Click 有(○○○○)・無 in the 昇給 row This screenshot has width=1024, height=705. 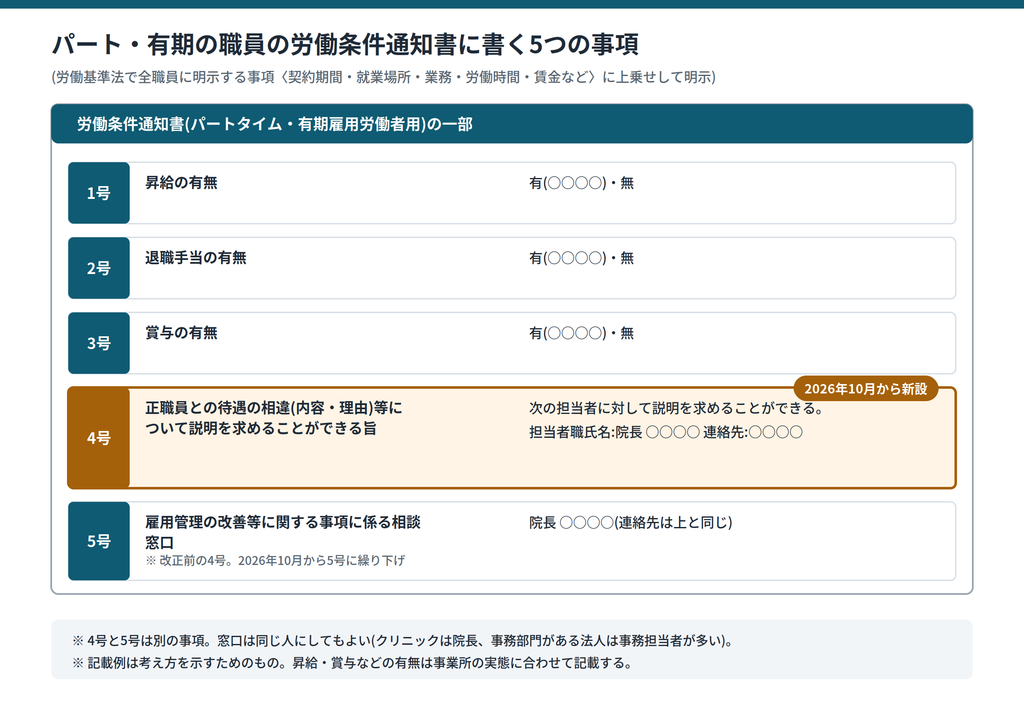pos(581,183)
